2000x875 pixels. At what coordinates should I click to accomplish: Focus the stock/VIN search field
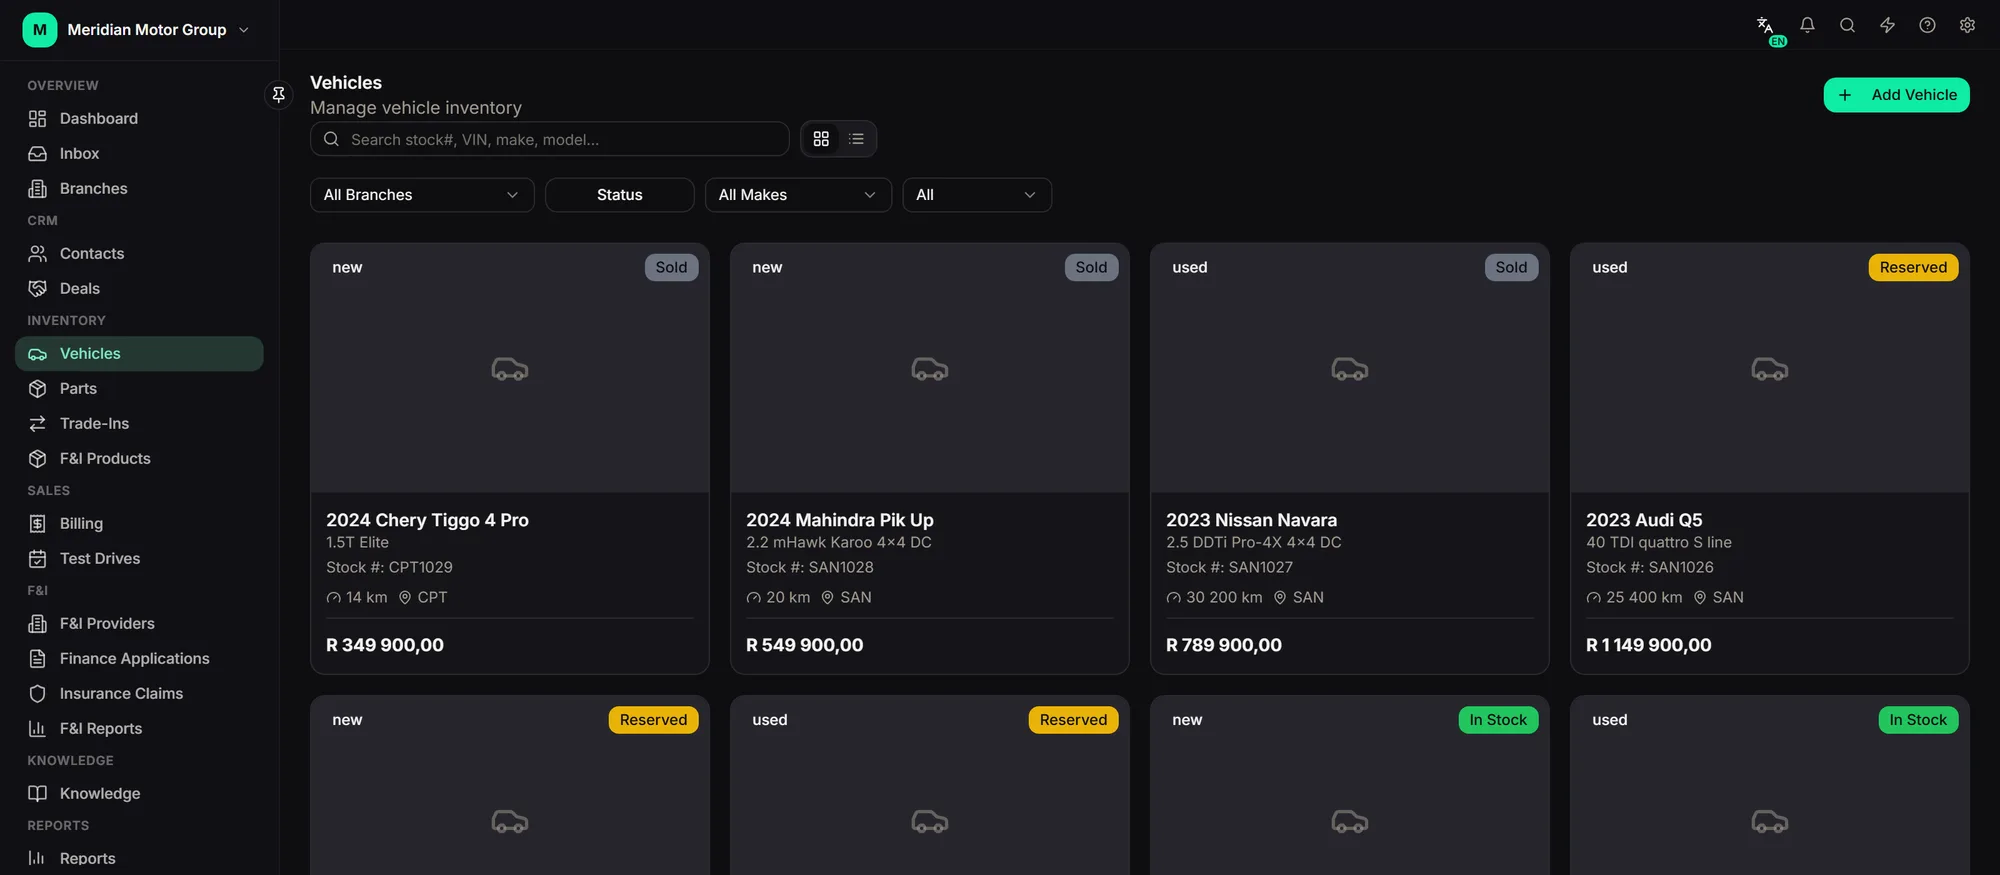pyautogui.click(x=549, y=139)
